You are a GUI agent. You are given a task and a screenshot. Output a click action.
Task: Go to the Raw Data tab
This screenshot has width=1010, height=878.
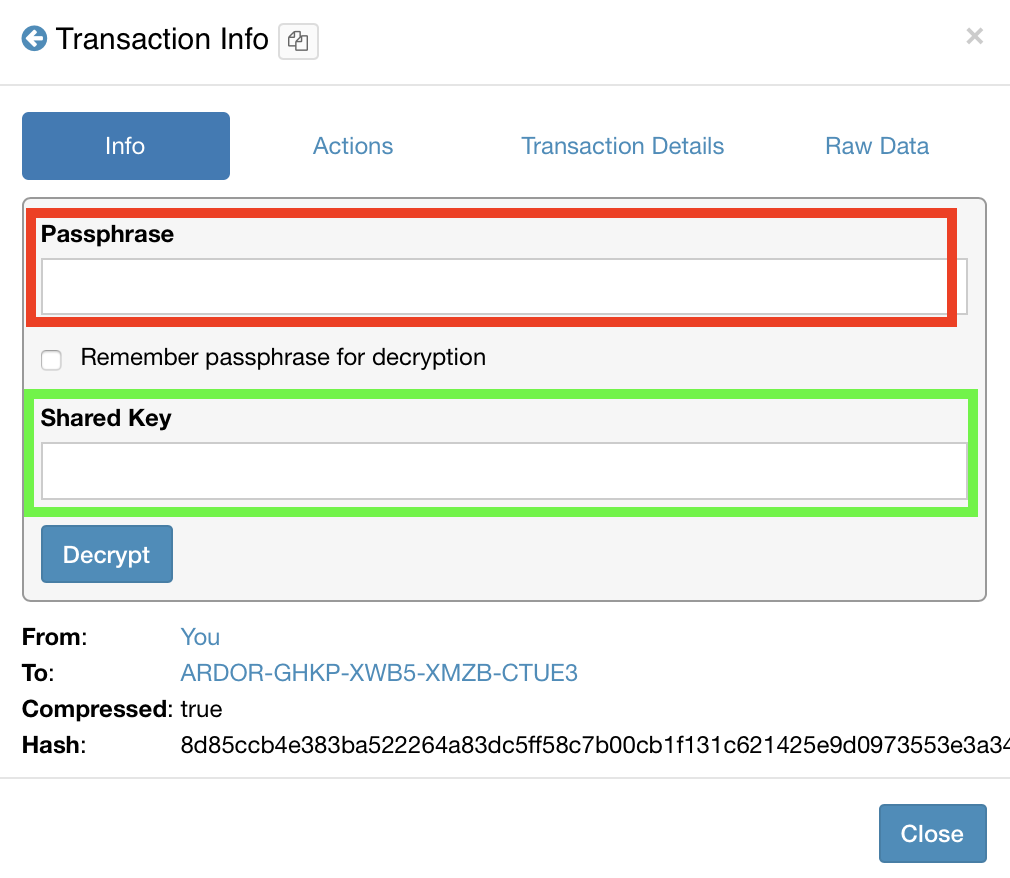pyautogui.click(x=877, y=146)
